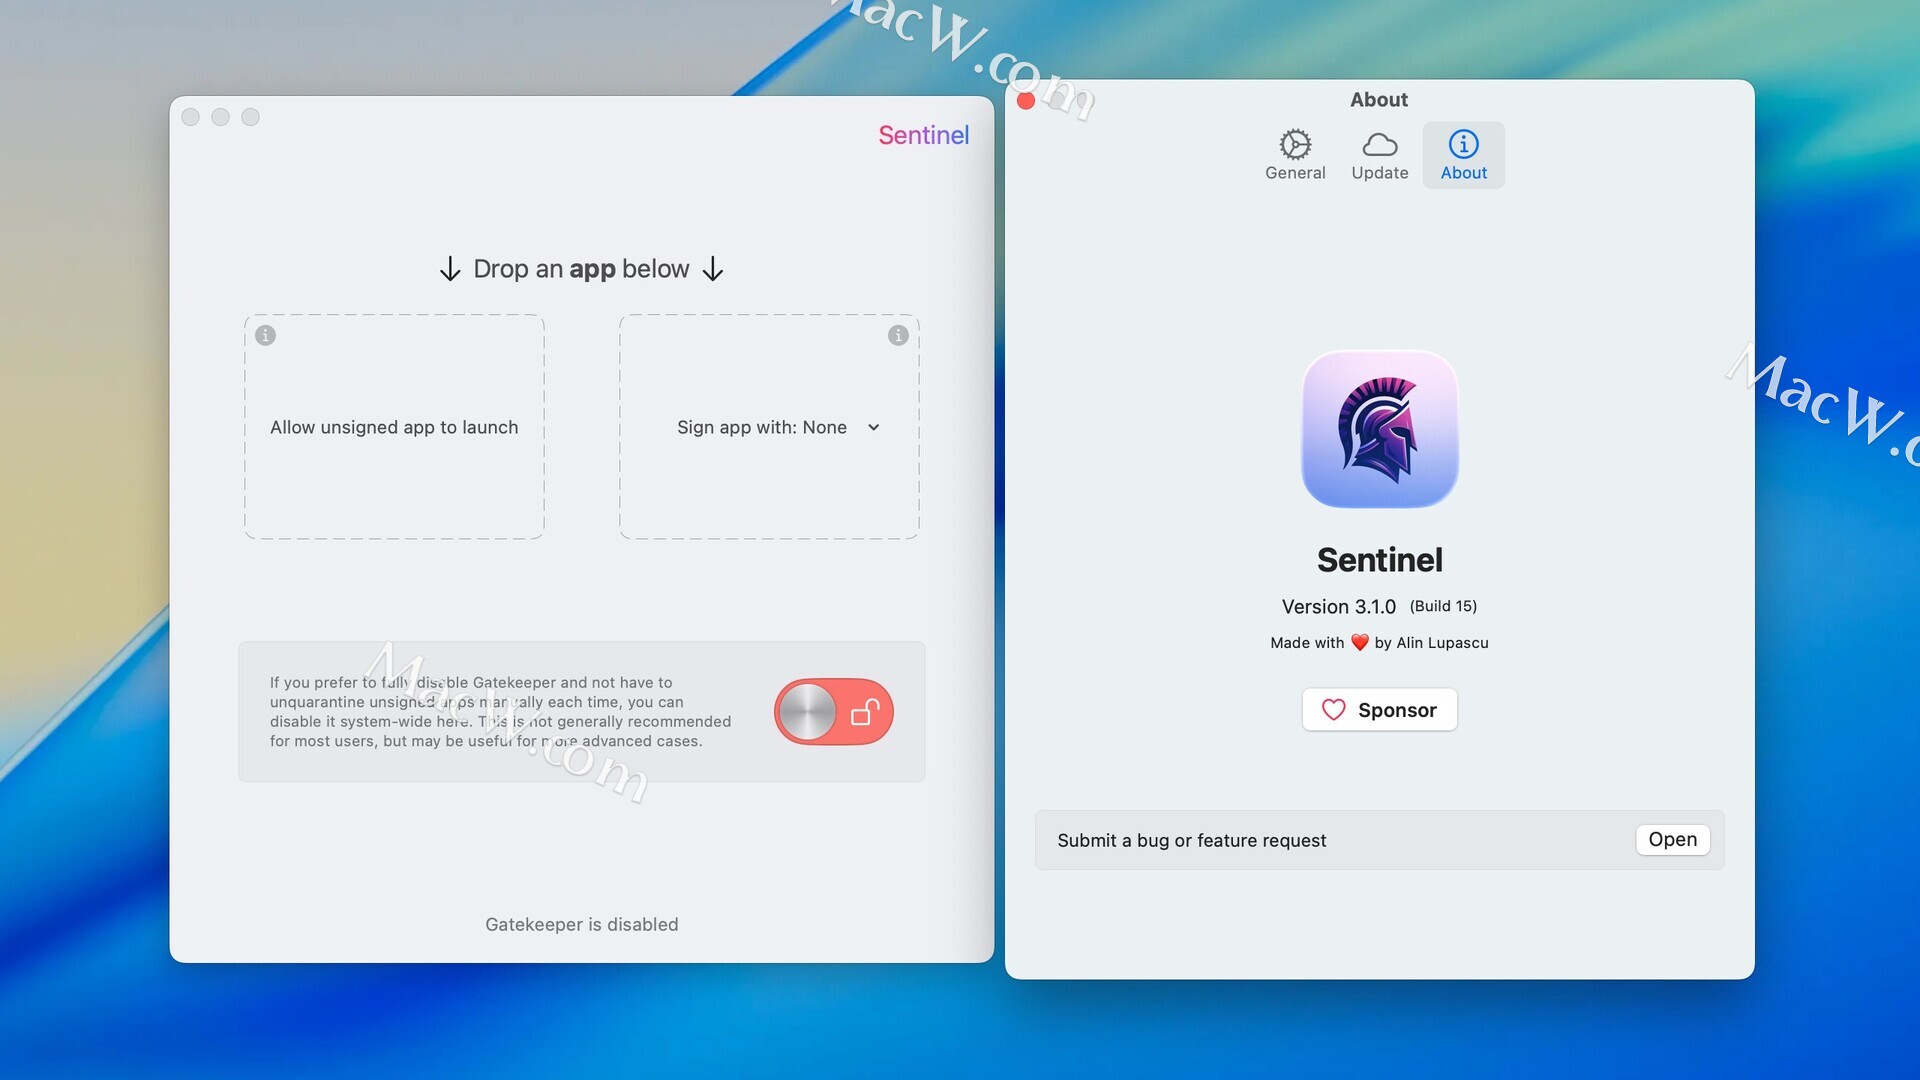
Task: Click the Sponsor button
Action: [1379, 710]
